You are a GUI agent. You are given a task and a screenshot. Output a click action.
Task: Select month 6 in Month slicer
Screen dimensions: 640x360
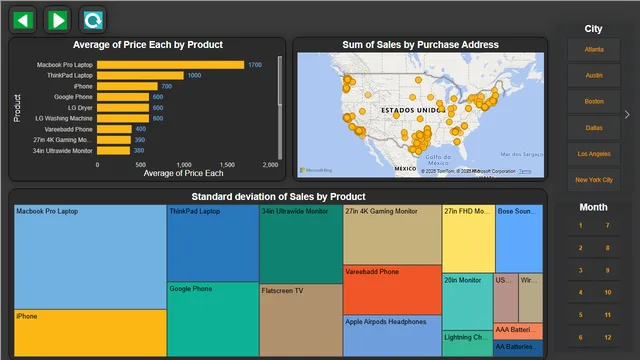(580, 337)
